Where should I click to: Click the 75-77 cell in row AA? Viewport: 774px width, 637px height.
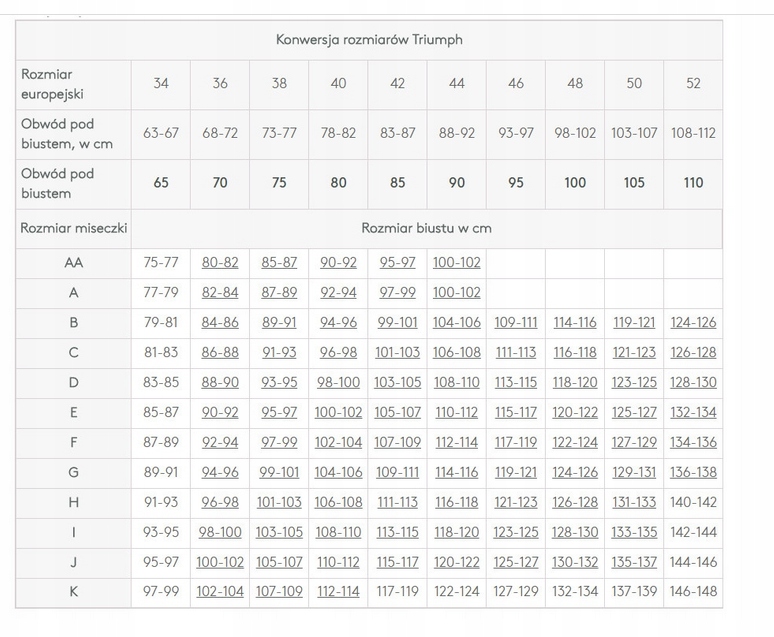(x=161, y=263)
